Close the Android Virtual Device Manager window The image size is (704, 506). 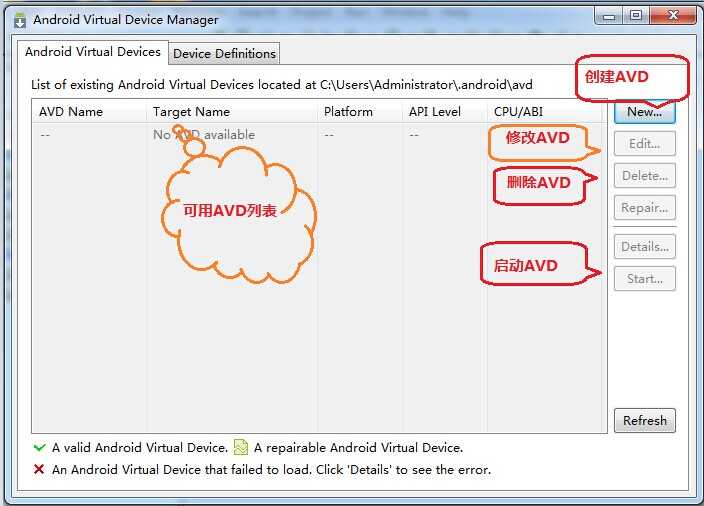[x=673, y=16]
